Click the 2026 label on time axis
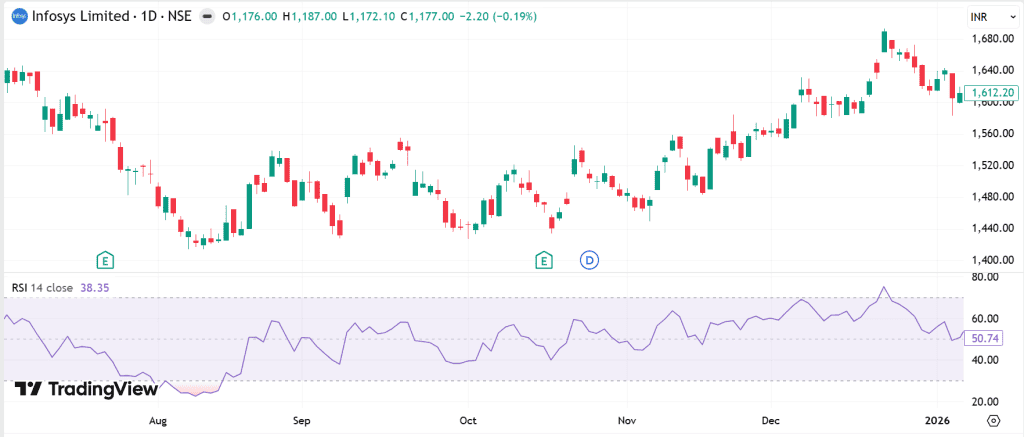The height and width of the screenshot is (437, 1024). pos(938,420)
